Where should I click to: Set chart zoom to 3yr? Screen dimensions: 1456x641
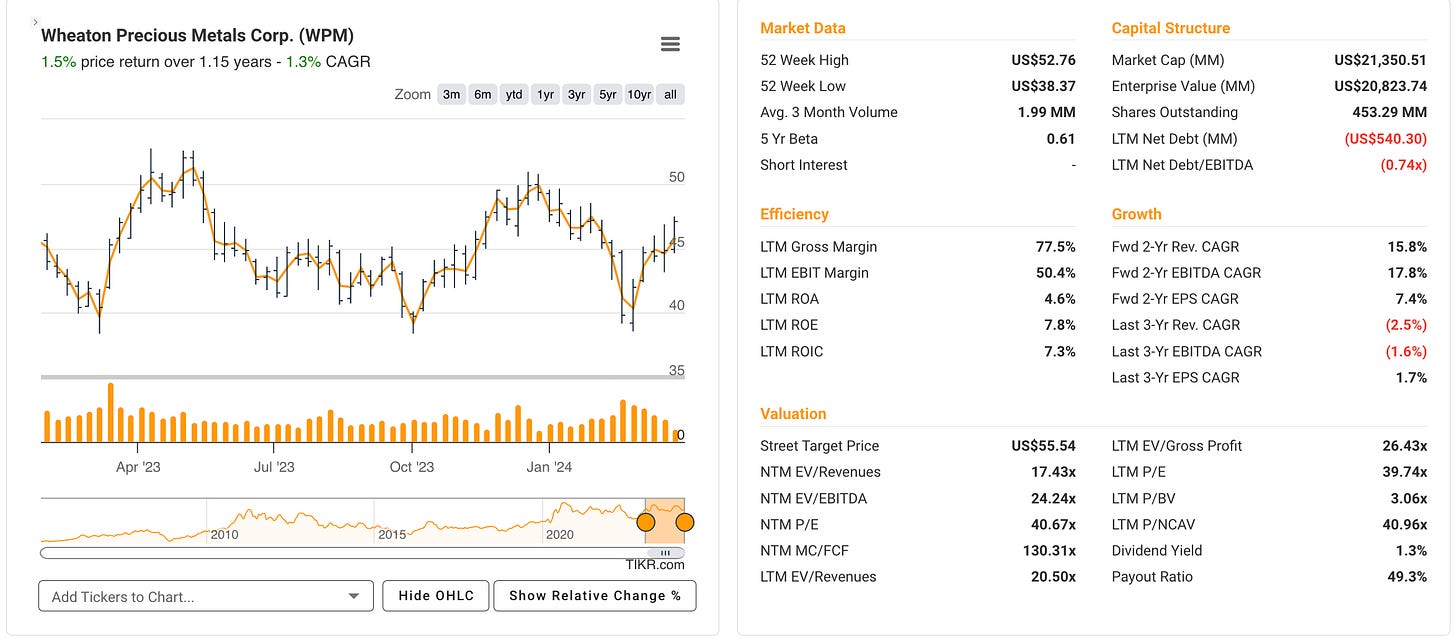click(x=576, y=95)
